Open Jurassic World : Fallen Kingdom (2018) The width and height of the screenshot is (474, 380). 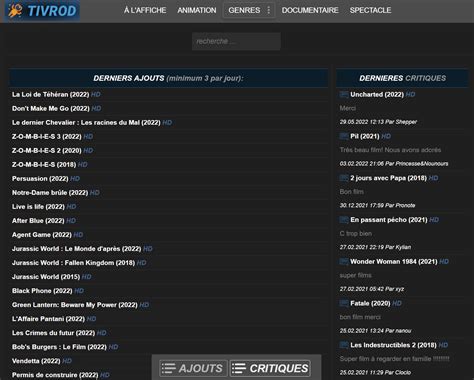[x=73, y=262]
